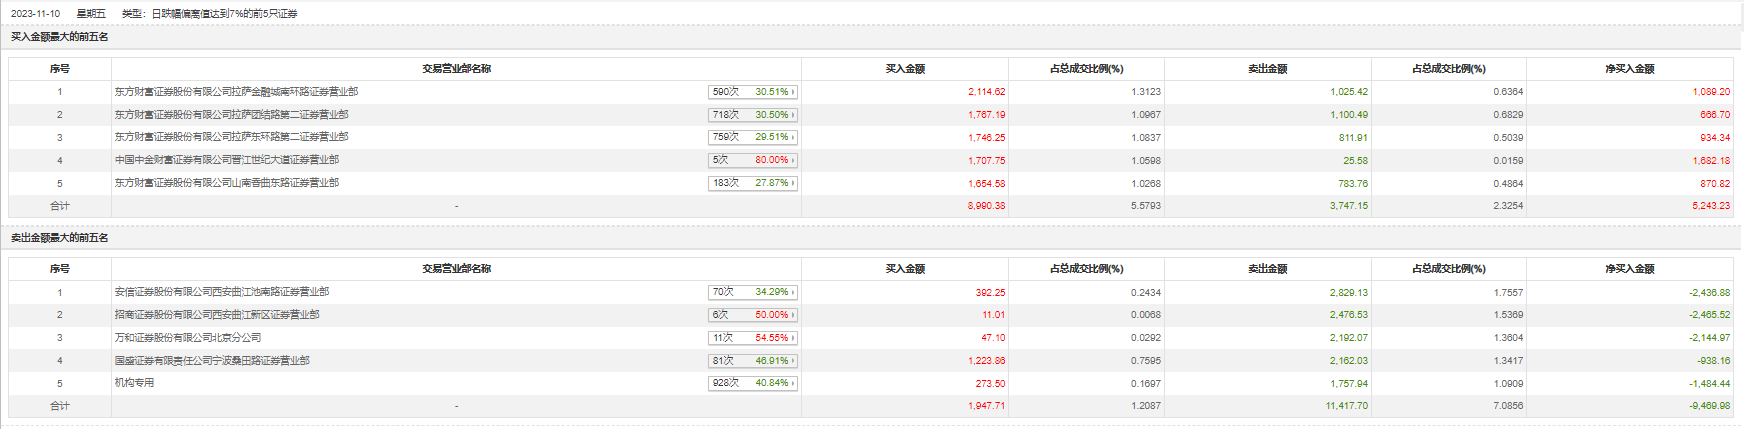
Task: Expand the 928次 40.84% stats box
Action: (753, 383)
